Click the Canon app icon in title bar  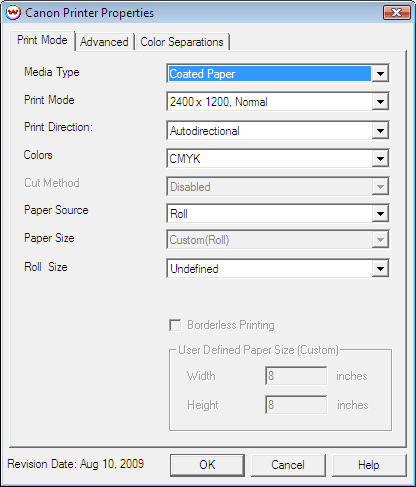pyautogui.click(x=13, y=13)
